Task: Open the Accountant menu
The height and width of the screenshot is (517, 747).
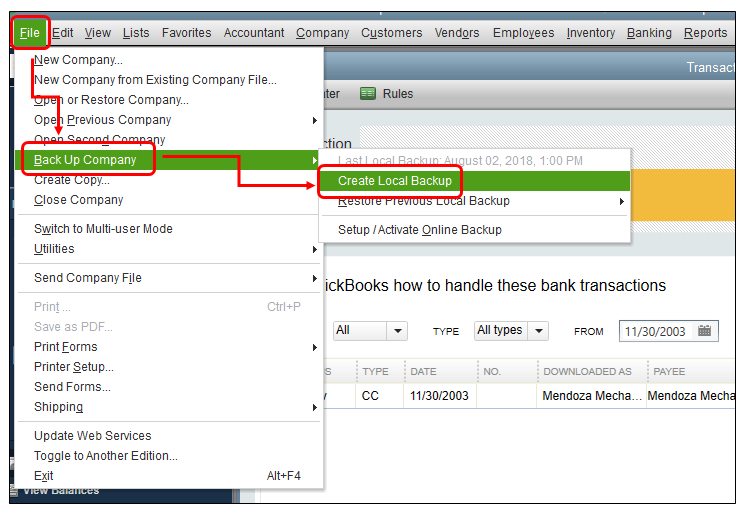Action: 254,33
